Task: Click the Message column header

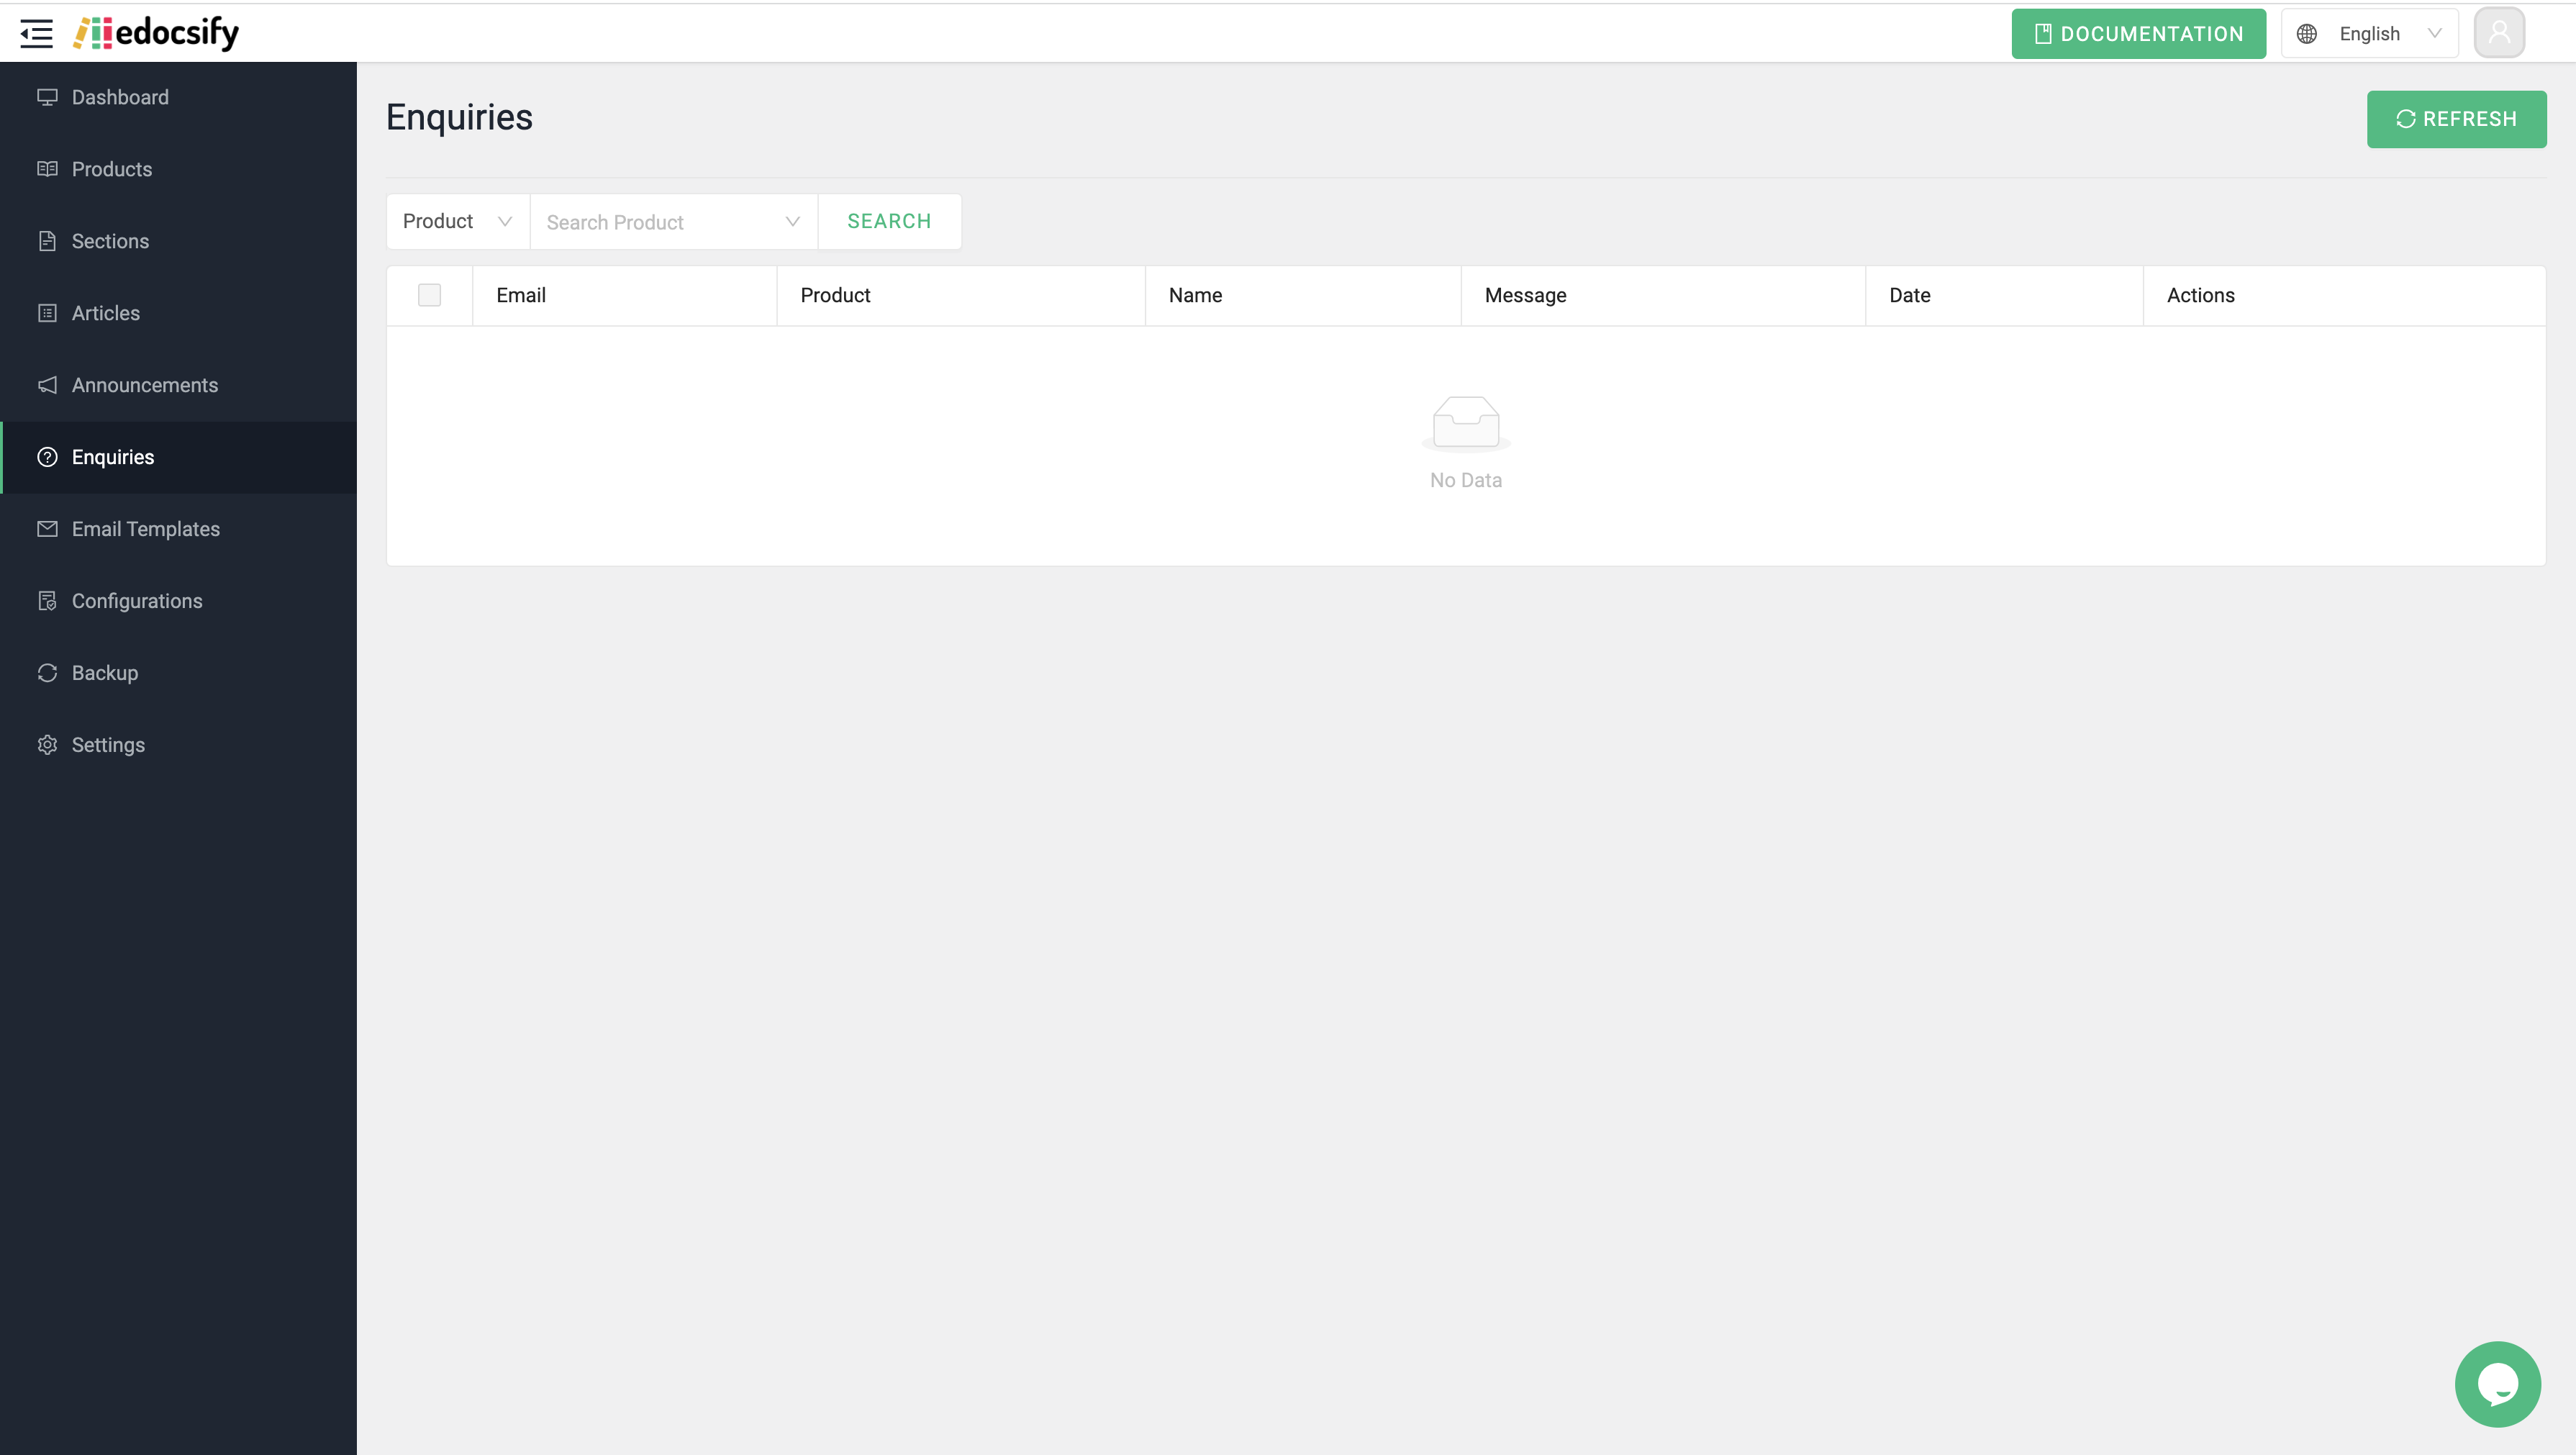Action: tap(1525, 295)
